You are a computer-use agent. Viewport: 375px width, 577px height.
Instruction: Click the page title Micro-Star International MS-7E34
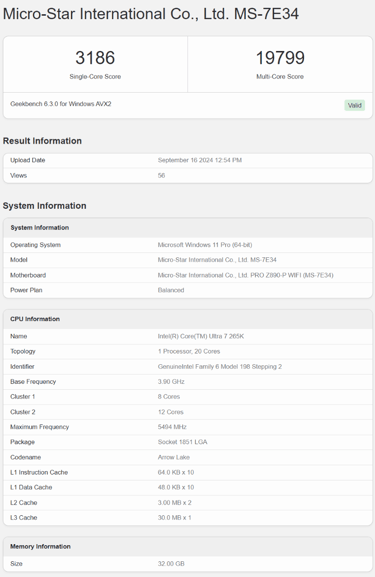coord(151,14)
